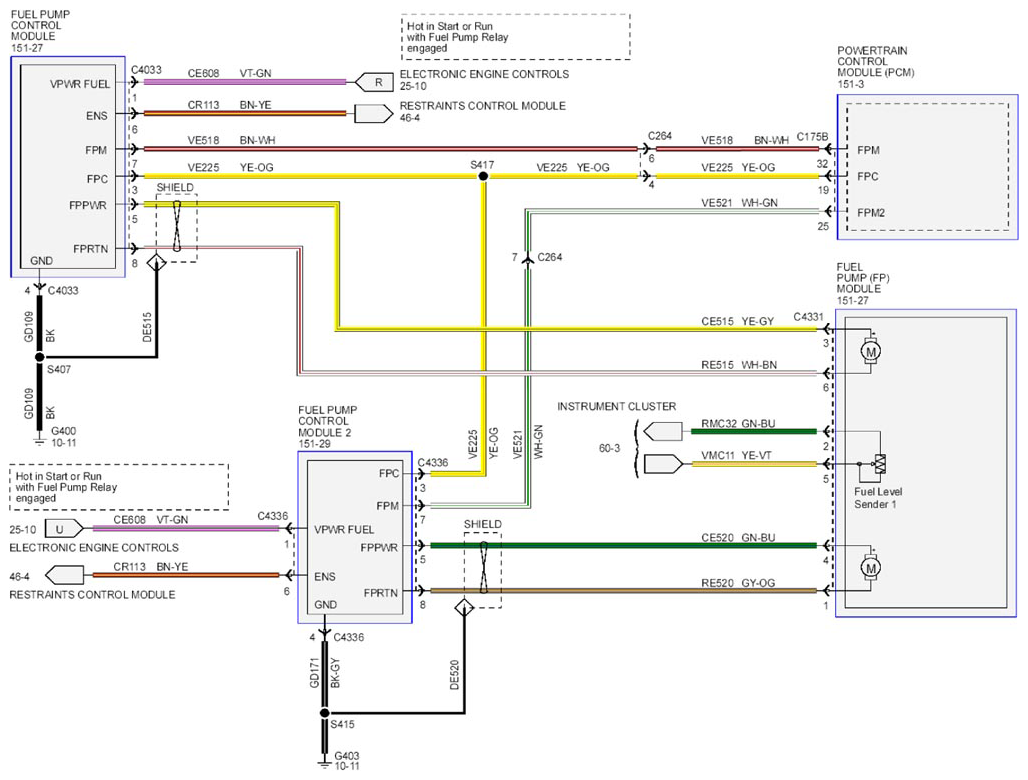
Task: Click the Fuel Level Sender 1 caption
Action: [878, 497]
